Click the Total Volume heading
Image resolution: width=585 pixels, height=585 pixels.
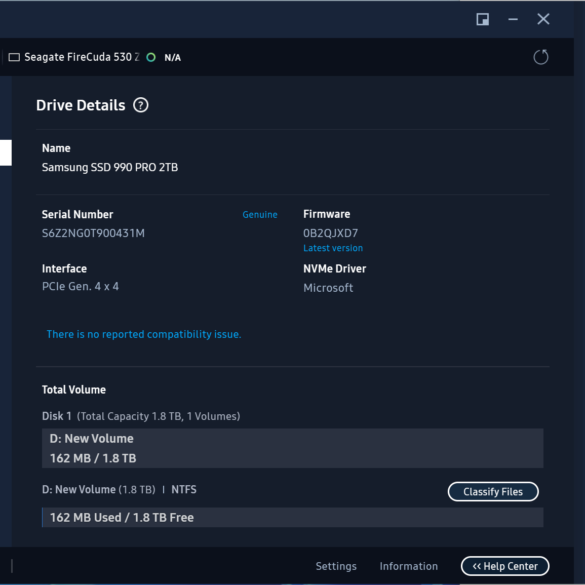(x=74, y=390)
